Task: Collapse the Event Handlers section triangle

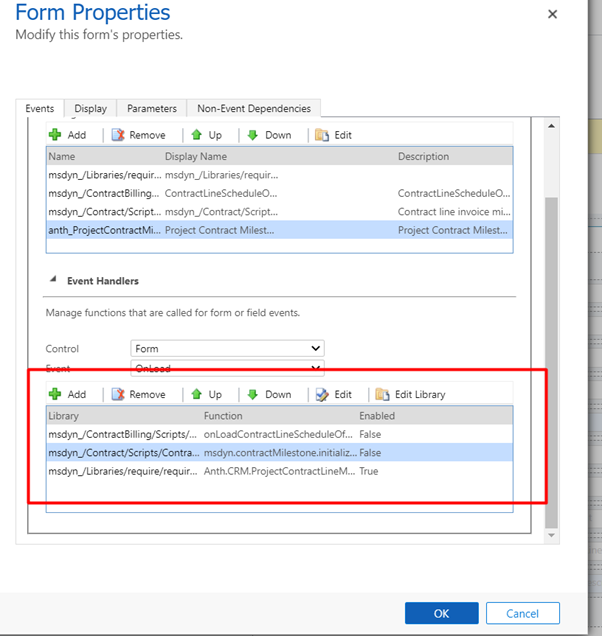Action: [x=52, y=282]
